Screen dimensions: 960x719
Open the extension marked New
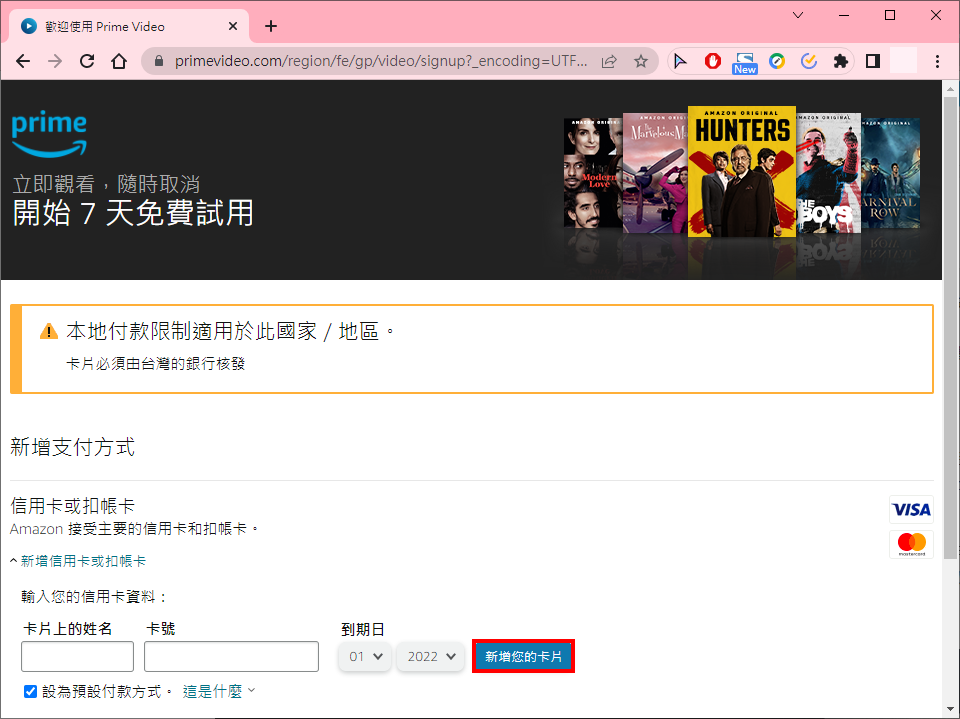pyautogui.click(x=744, y=62)
